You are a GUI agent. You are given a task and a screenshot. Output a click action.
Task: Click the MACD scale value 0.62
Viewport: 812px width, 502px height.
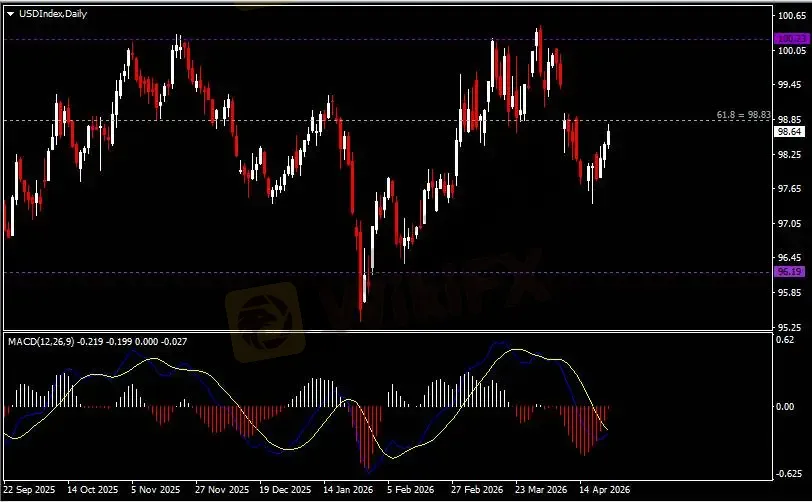click(x=786, y=340)
